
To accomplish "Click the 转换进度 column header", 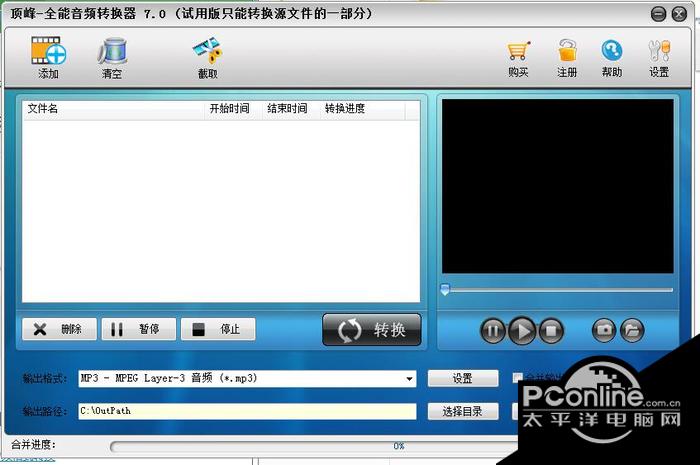I will click(362, 109).
